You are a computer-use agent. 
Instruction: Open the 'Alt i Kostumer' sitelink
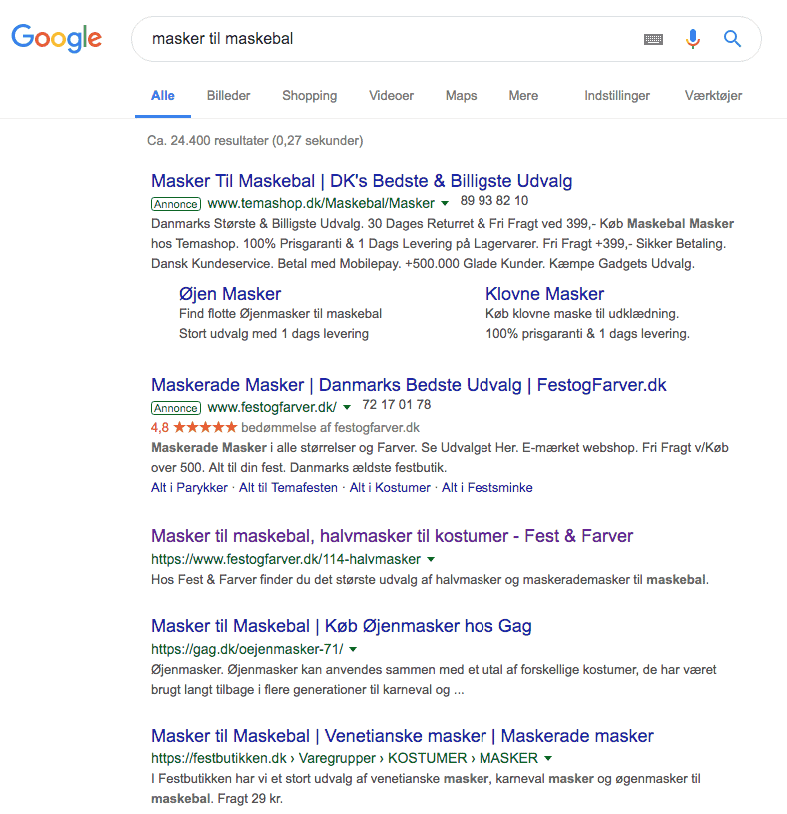pyautogui.click(x=390, y=487)
